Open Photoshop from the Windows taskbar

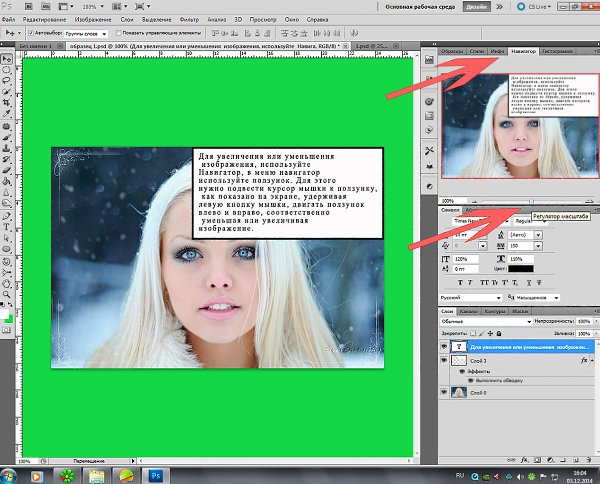coord(157,474)
